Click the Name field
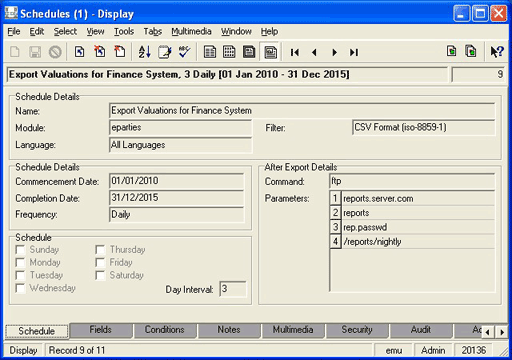This screenshot has width=512, height=360. tap(302, 111)
